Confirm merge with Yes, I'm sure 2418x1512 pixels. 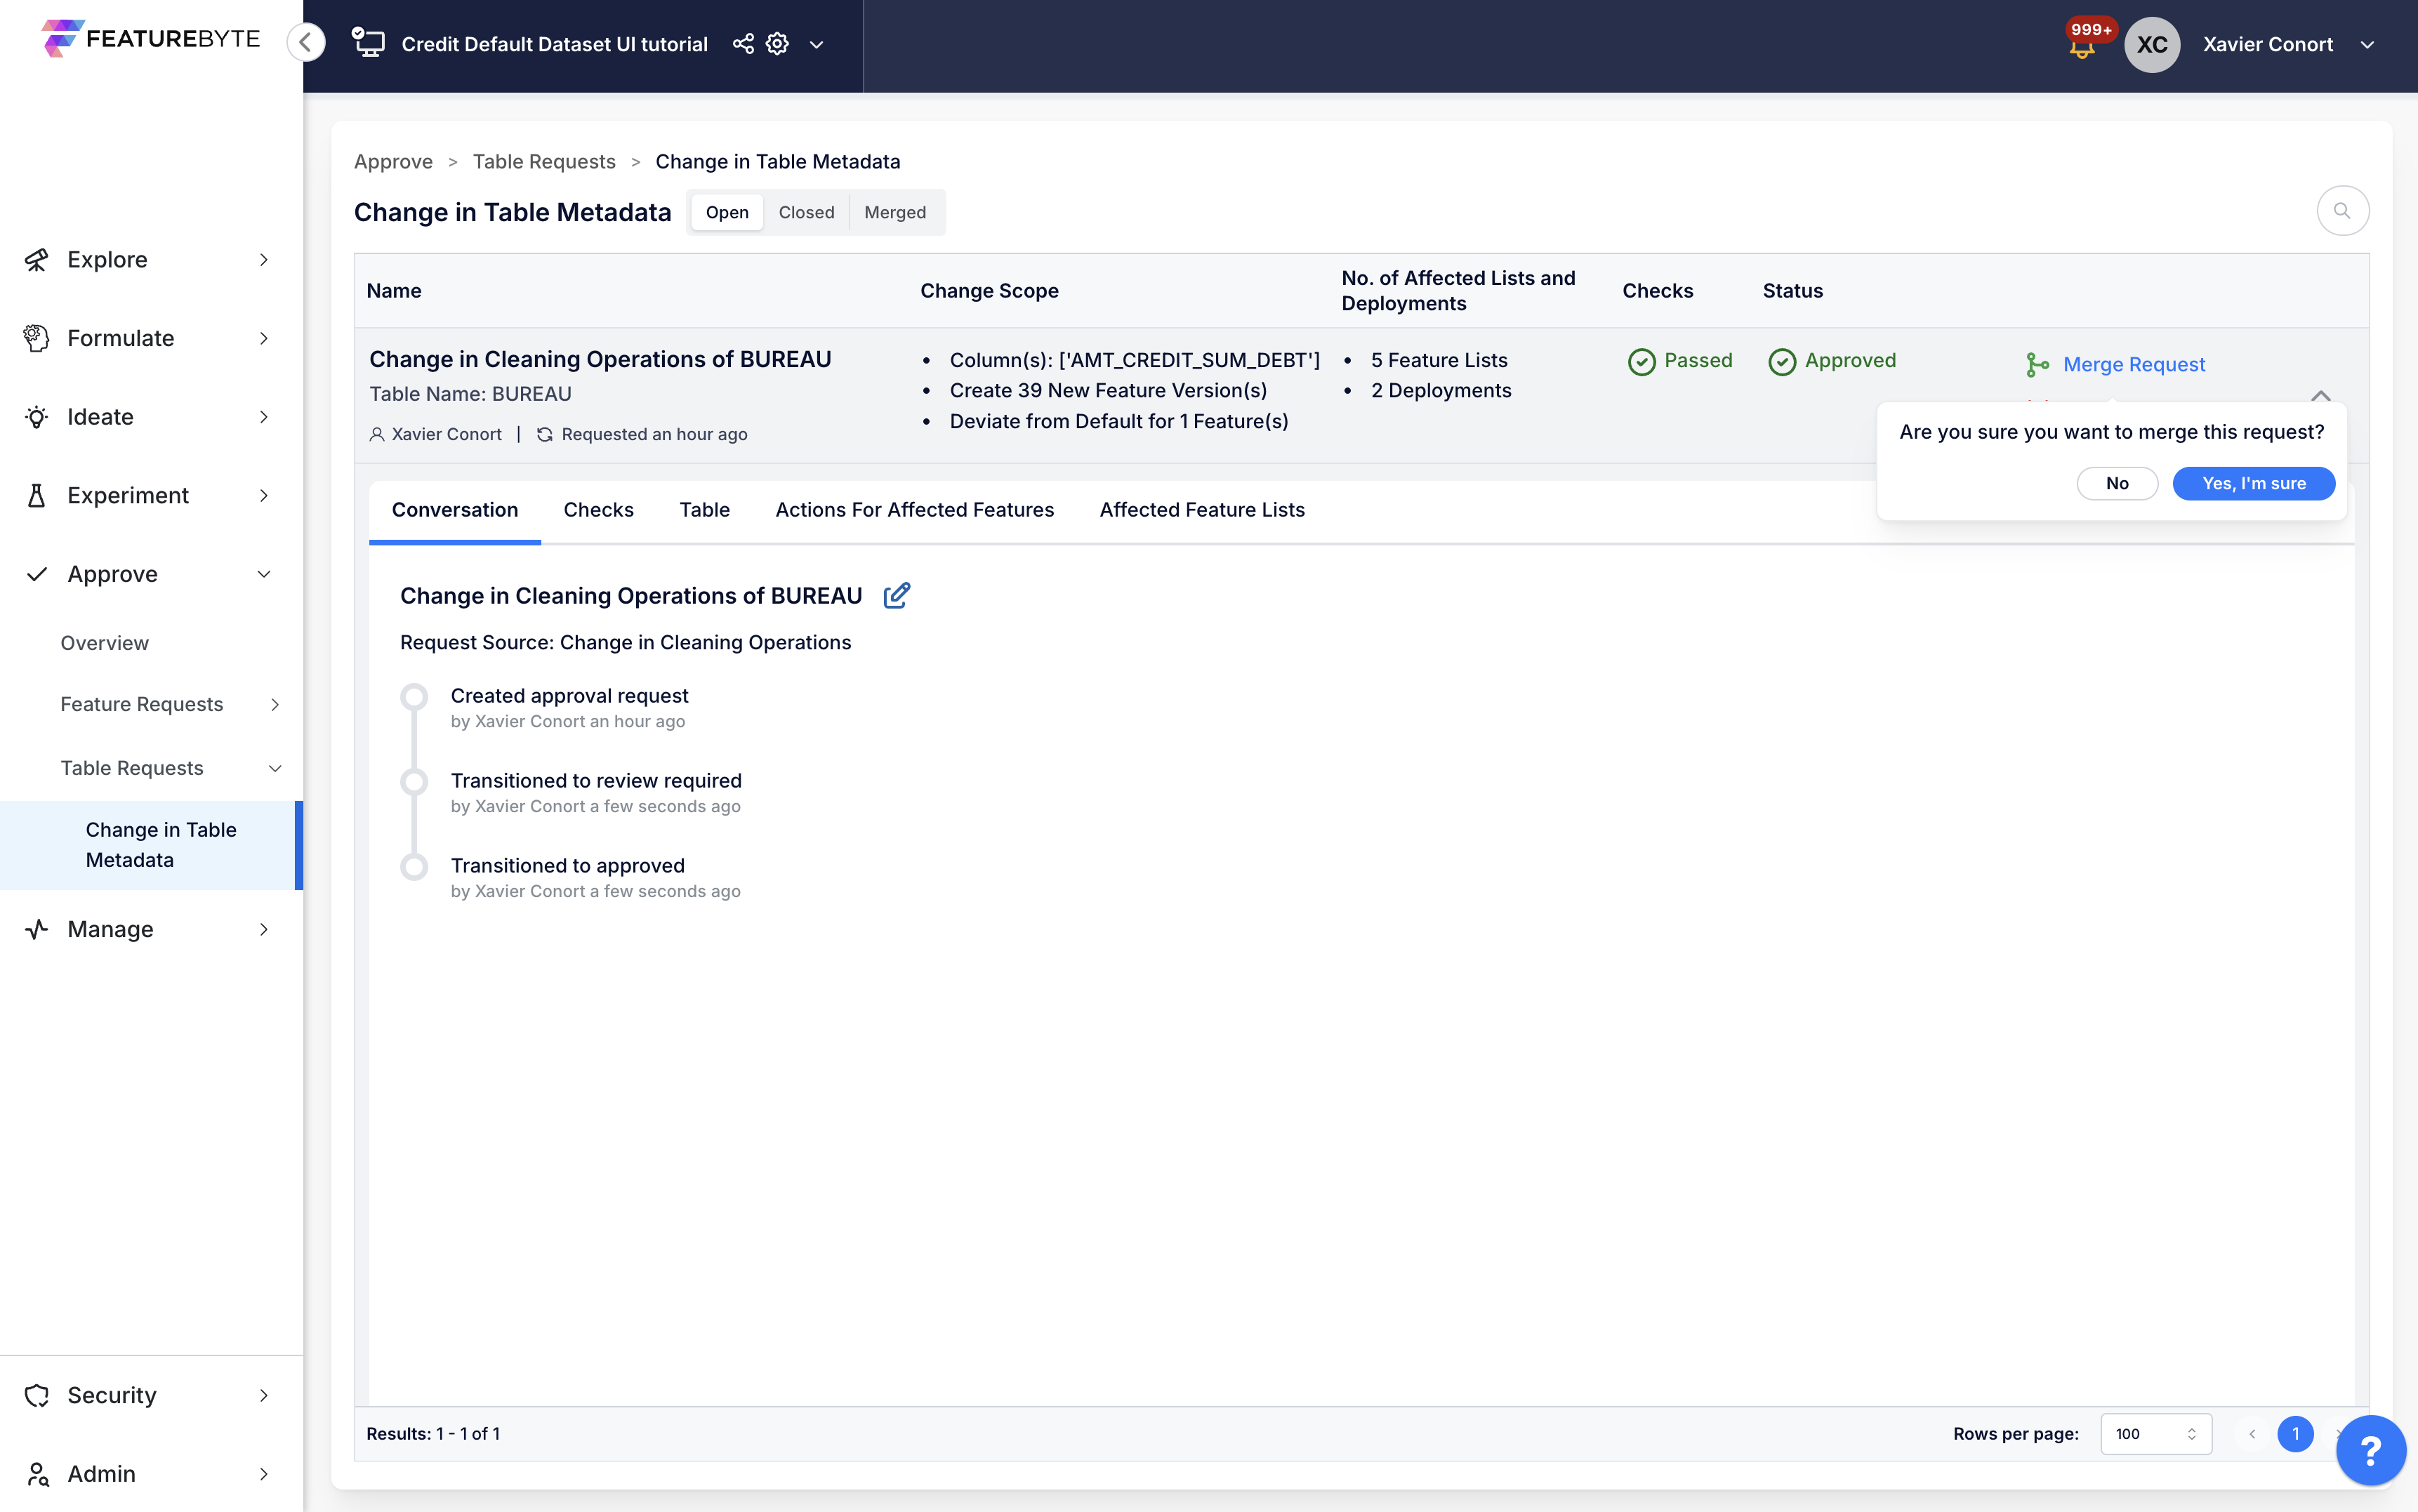tap(2253, 483)
